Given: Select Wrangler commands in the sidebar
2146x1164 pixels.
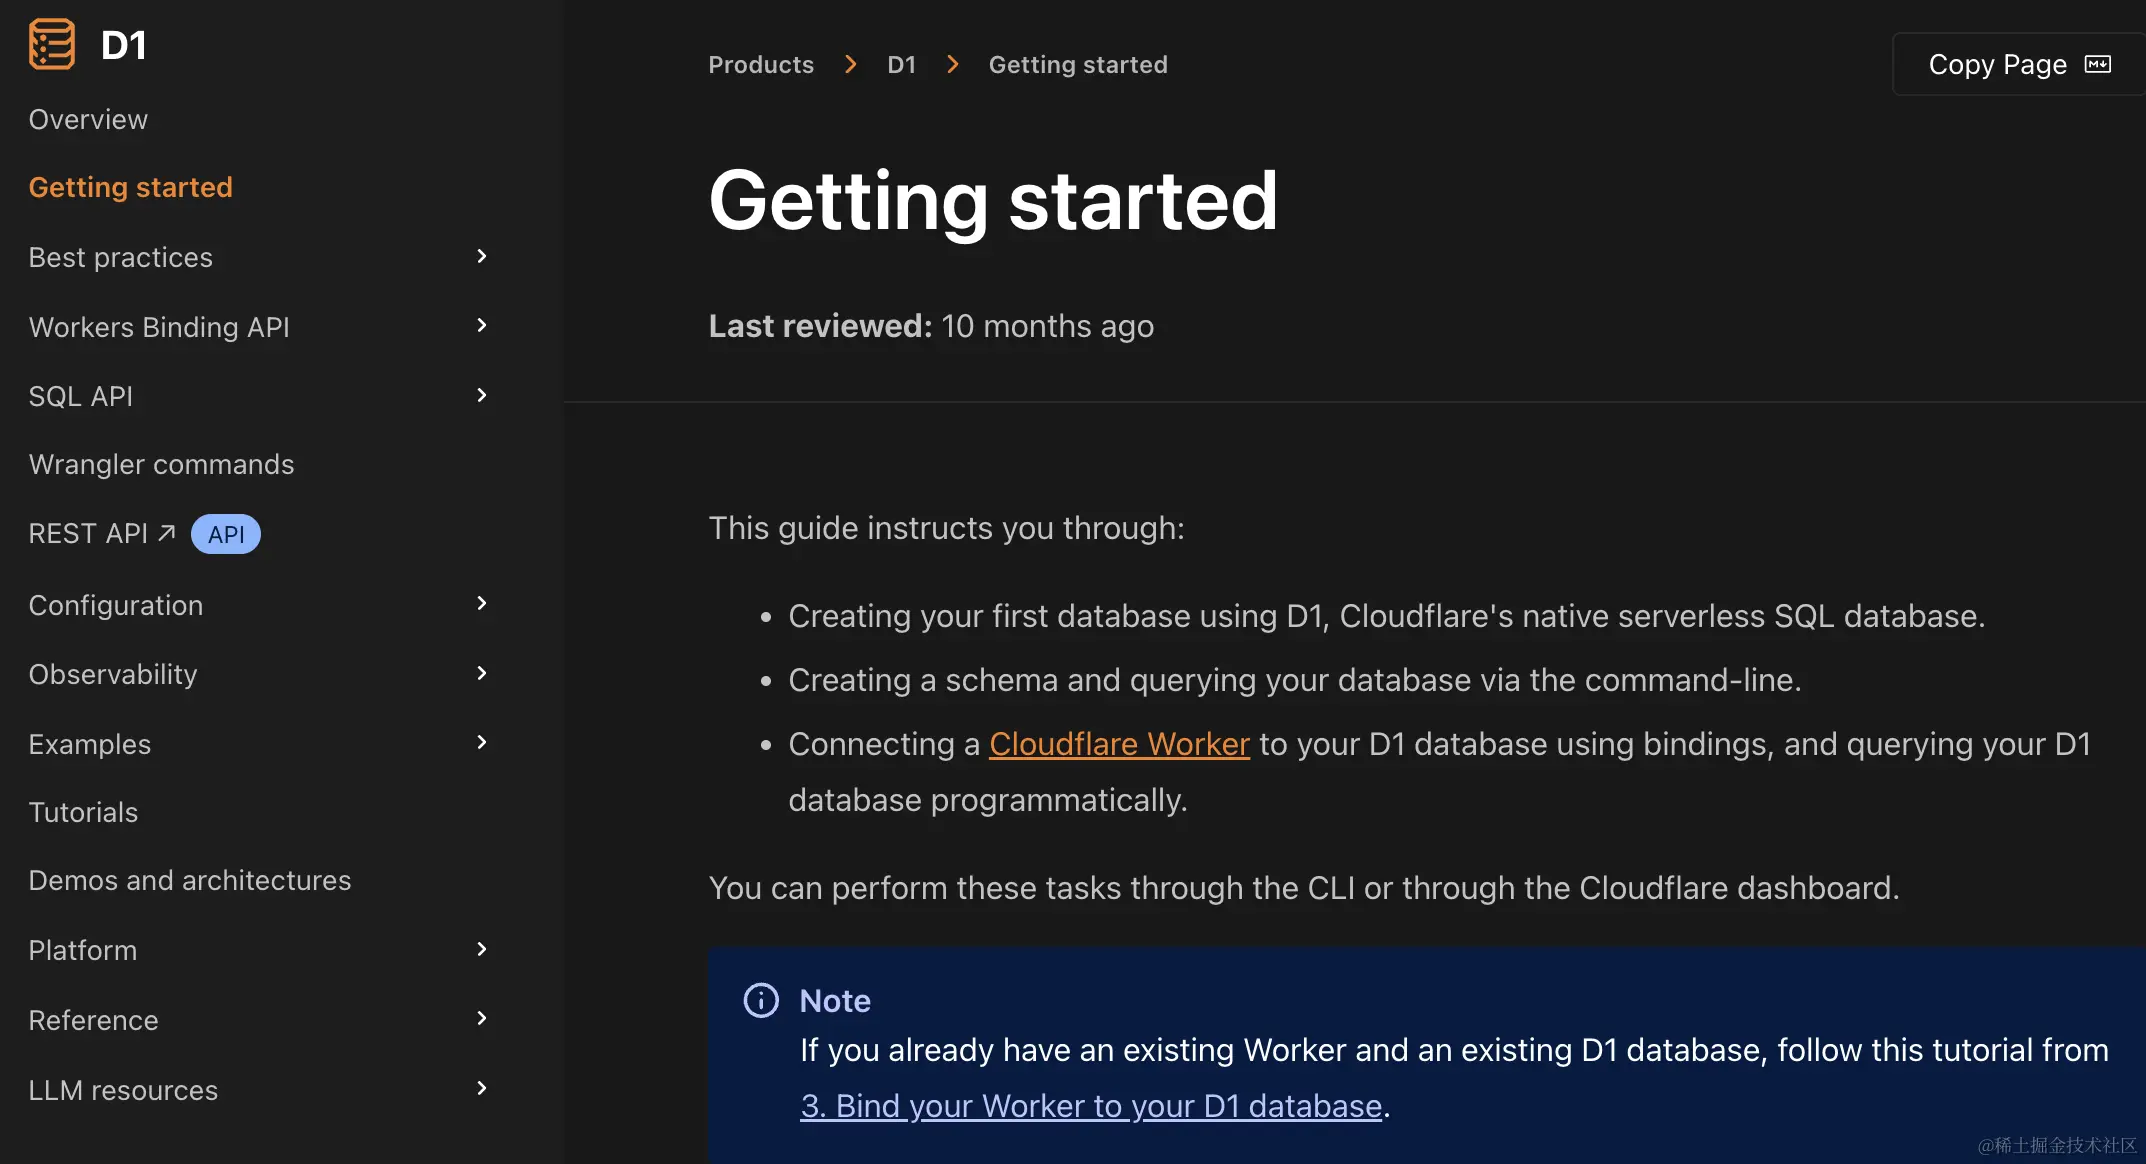Looking at the screenshot, I should tap(161, 463).
